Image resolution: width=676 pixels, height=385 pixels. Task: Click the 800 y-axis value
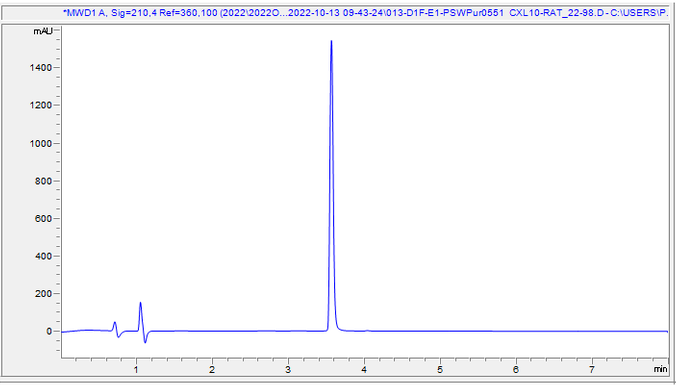coord(44,181)
